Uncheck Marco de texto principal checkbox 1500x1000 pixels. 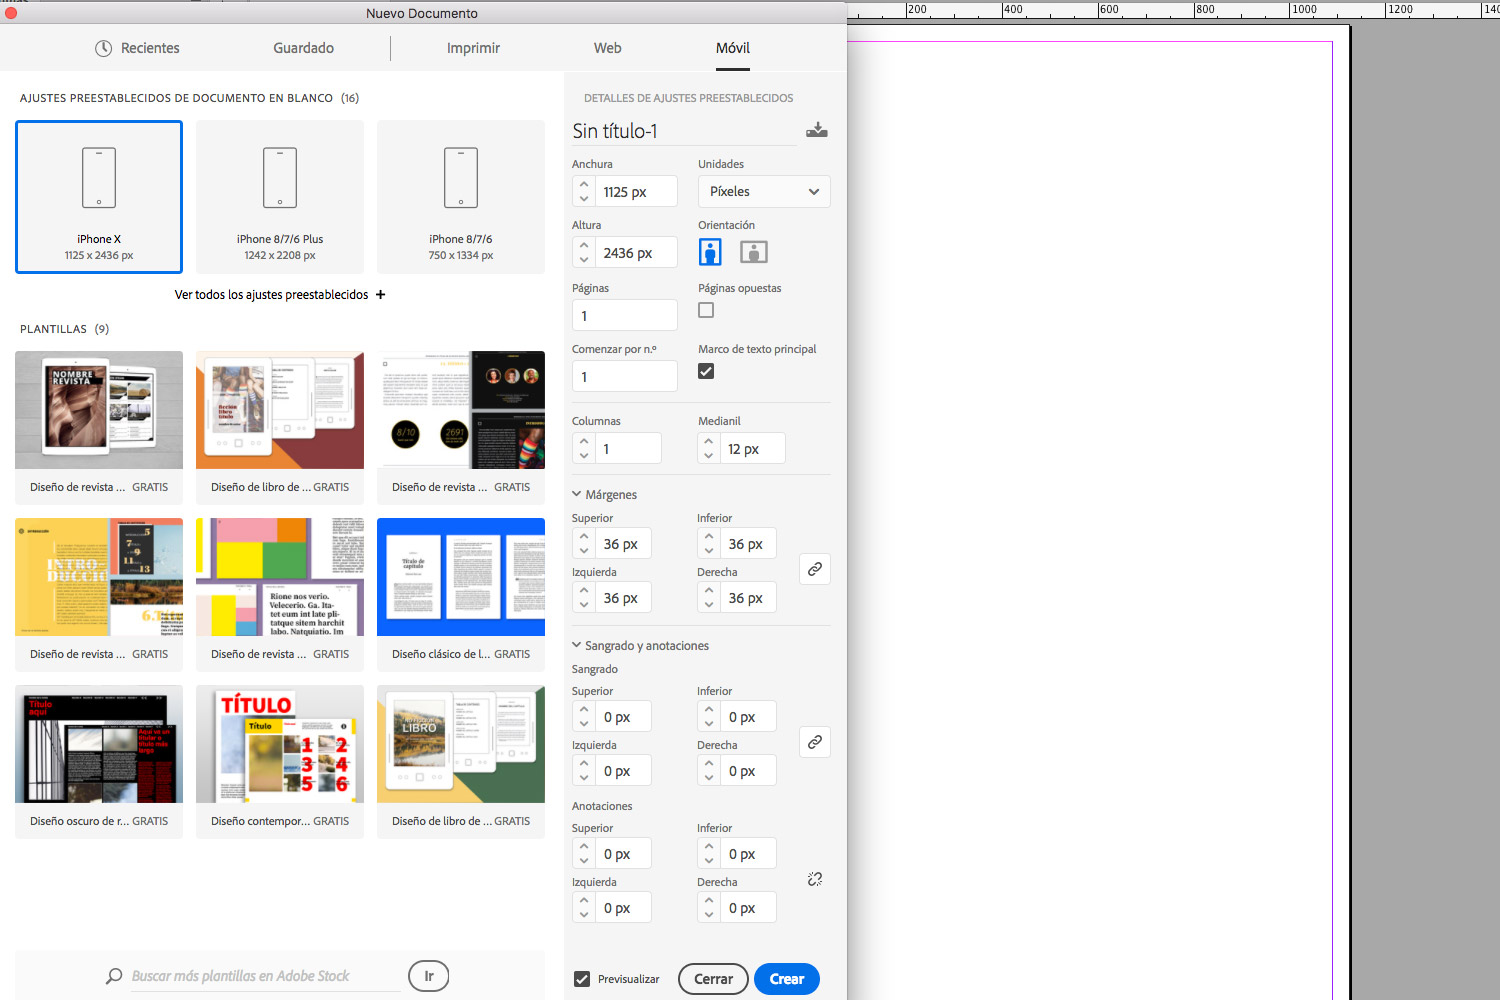(706, 371)
